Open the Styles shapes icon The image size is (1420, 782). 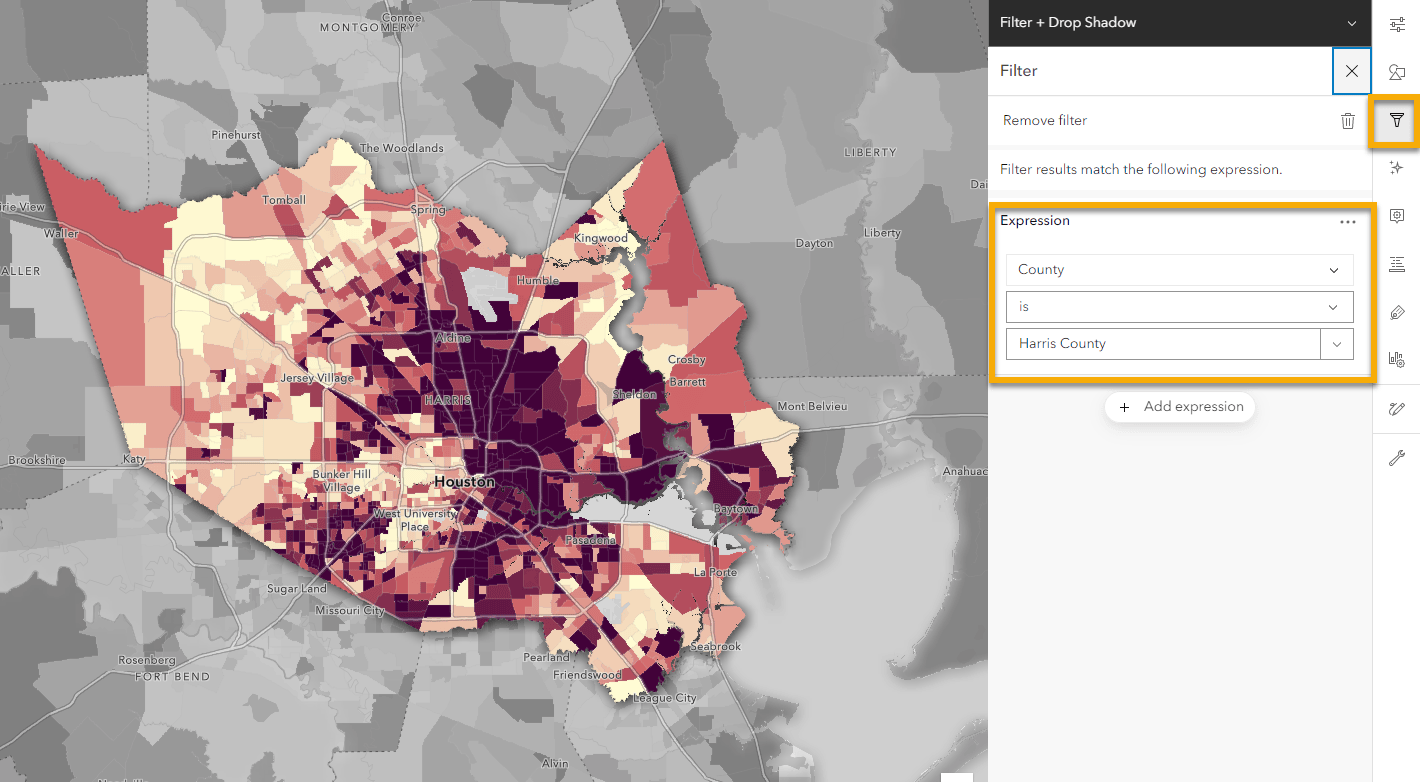click(1397, 72)
